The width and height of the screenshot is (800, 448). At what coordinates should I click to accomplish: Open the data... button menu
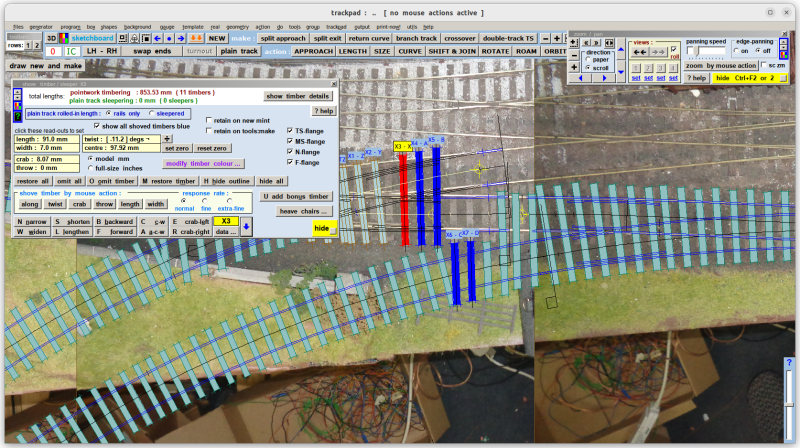226,232
